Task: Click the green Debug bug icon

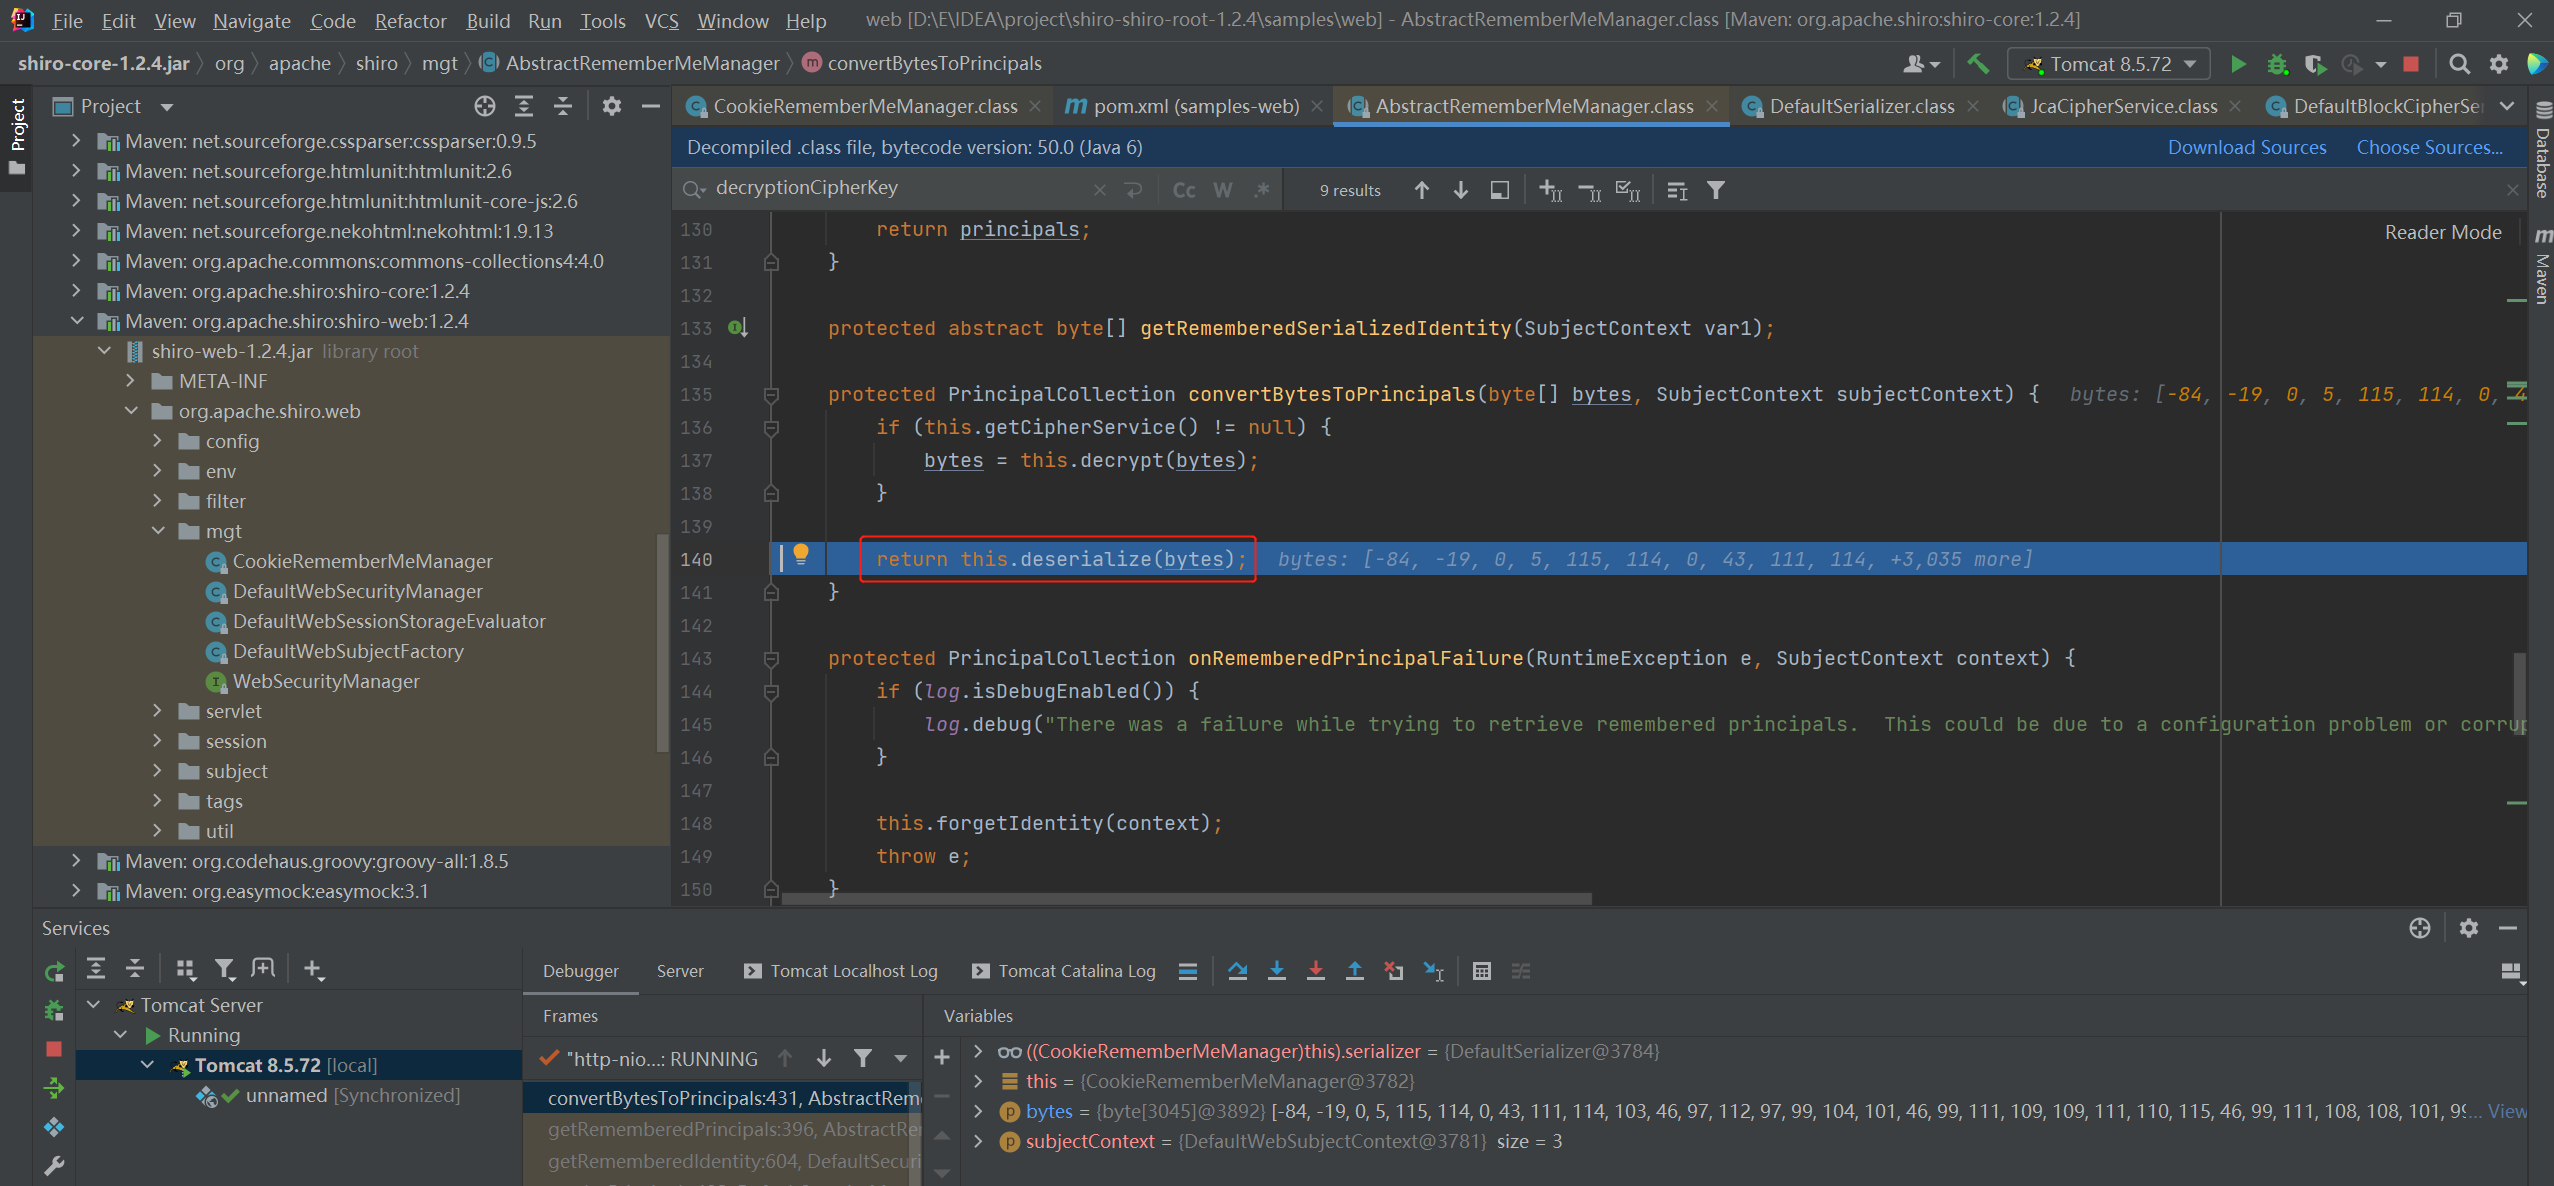Action: [x=2276, y=64]
